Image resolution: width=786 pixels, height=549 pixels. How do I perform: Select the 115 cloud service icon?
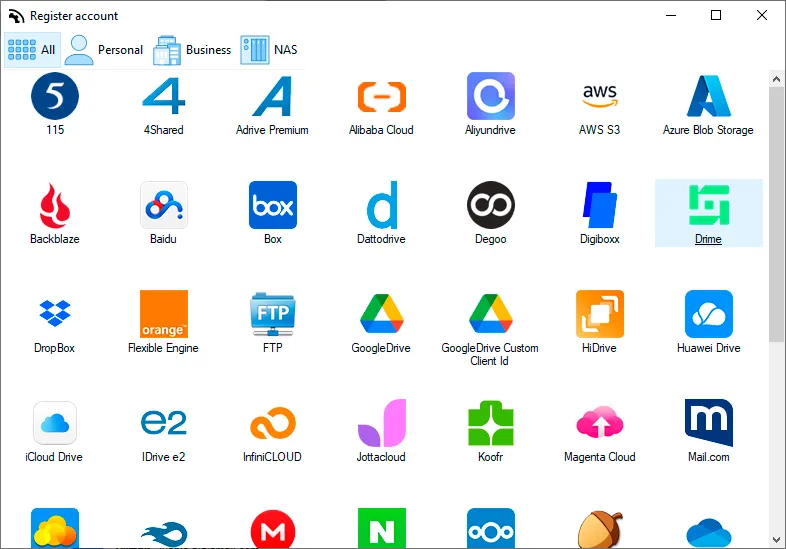click(55, 96)
